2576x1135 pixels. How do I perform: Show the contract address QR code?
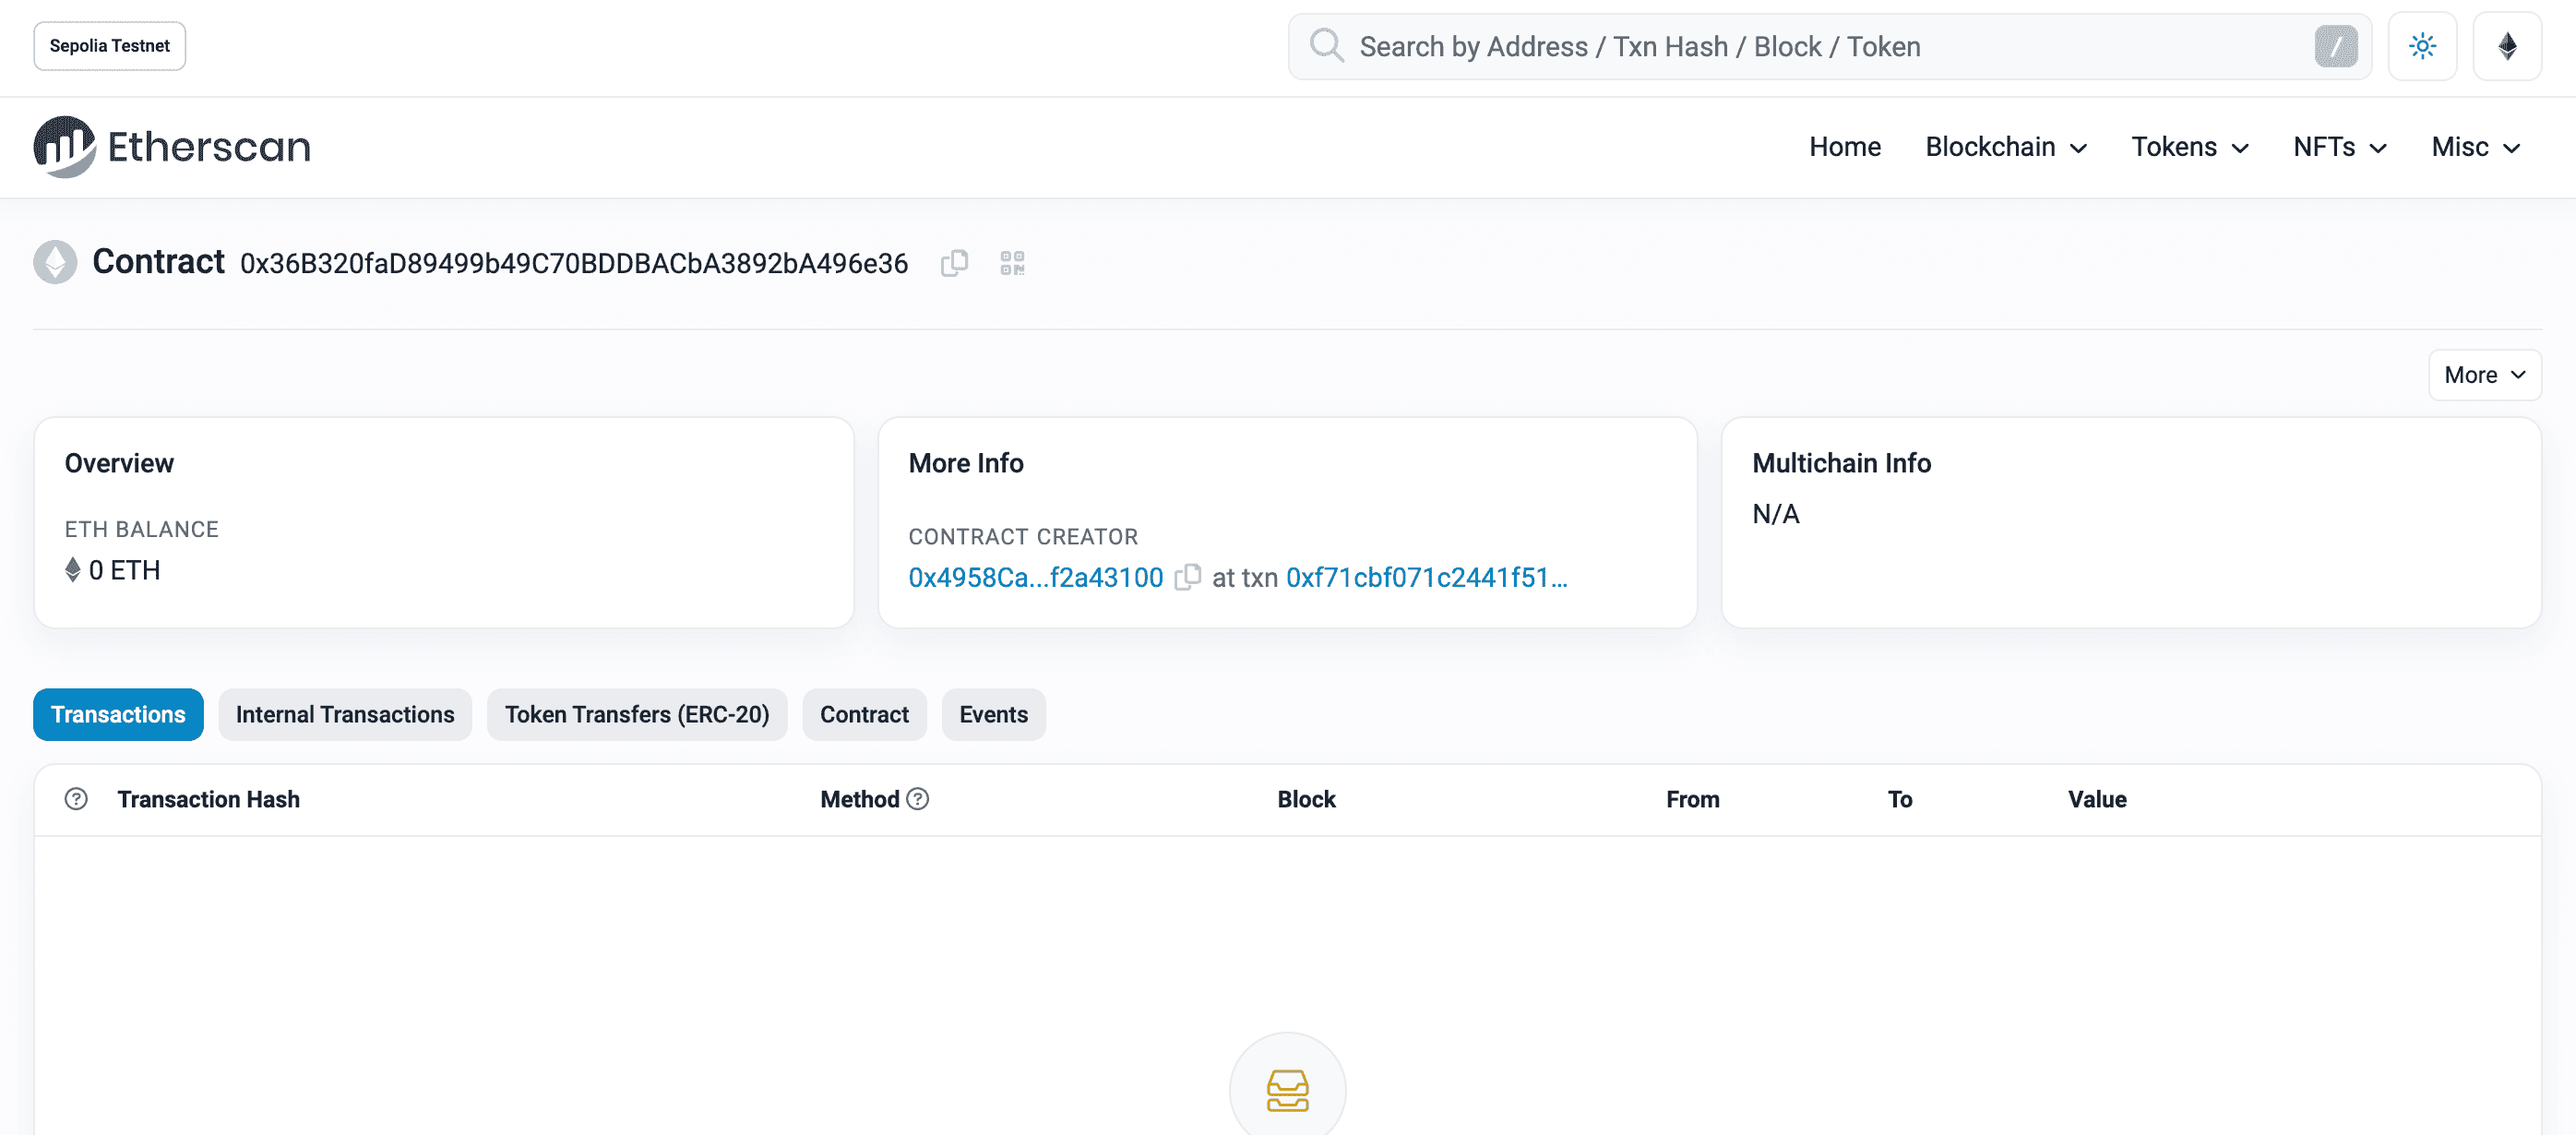pyautogui.click(x=1012, y=263)
